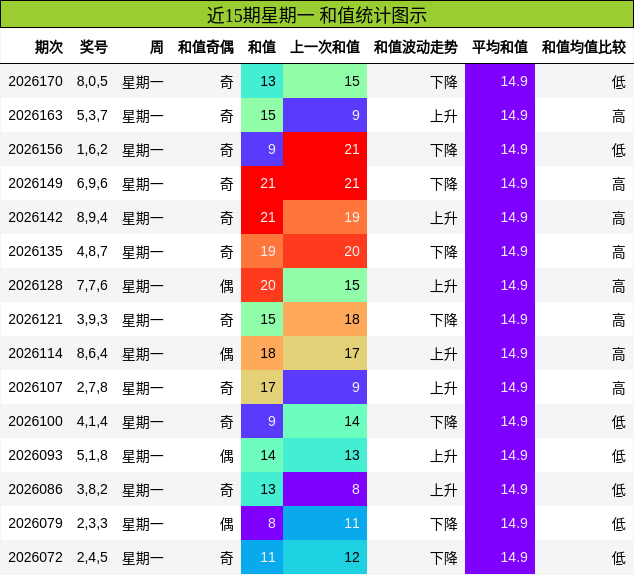Click the winning numbers 4,8,7

(x=92, y=251)
